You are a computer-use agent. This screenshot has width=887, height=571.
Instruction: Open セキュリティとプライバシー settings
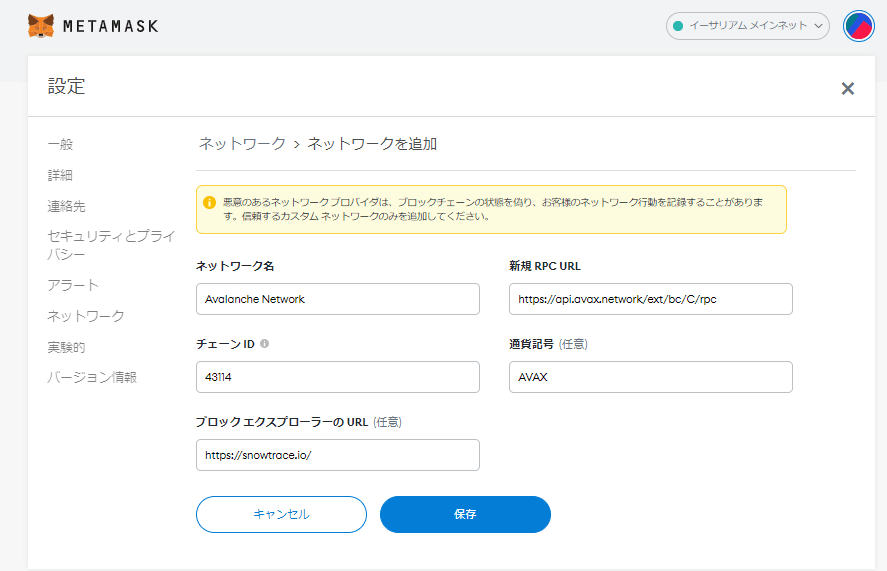[x=111, y=245]
